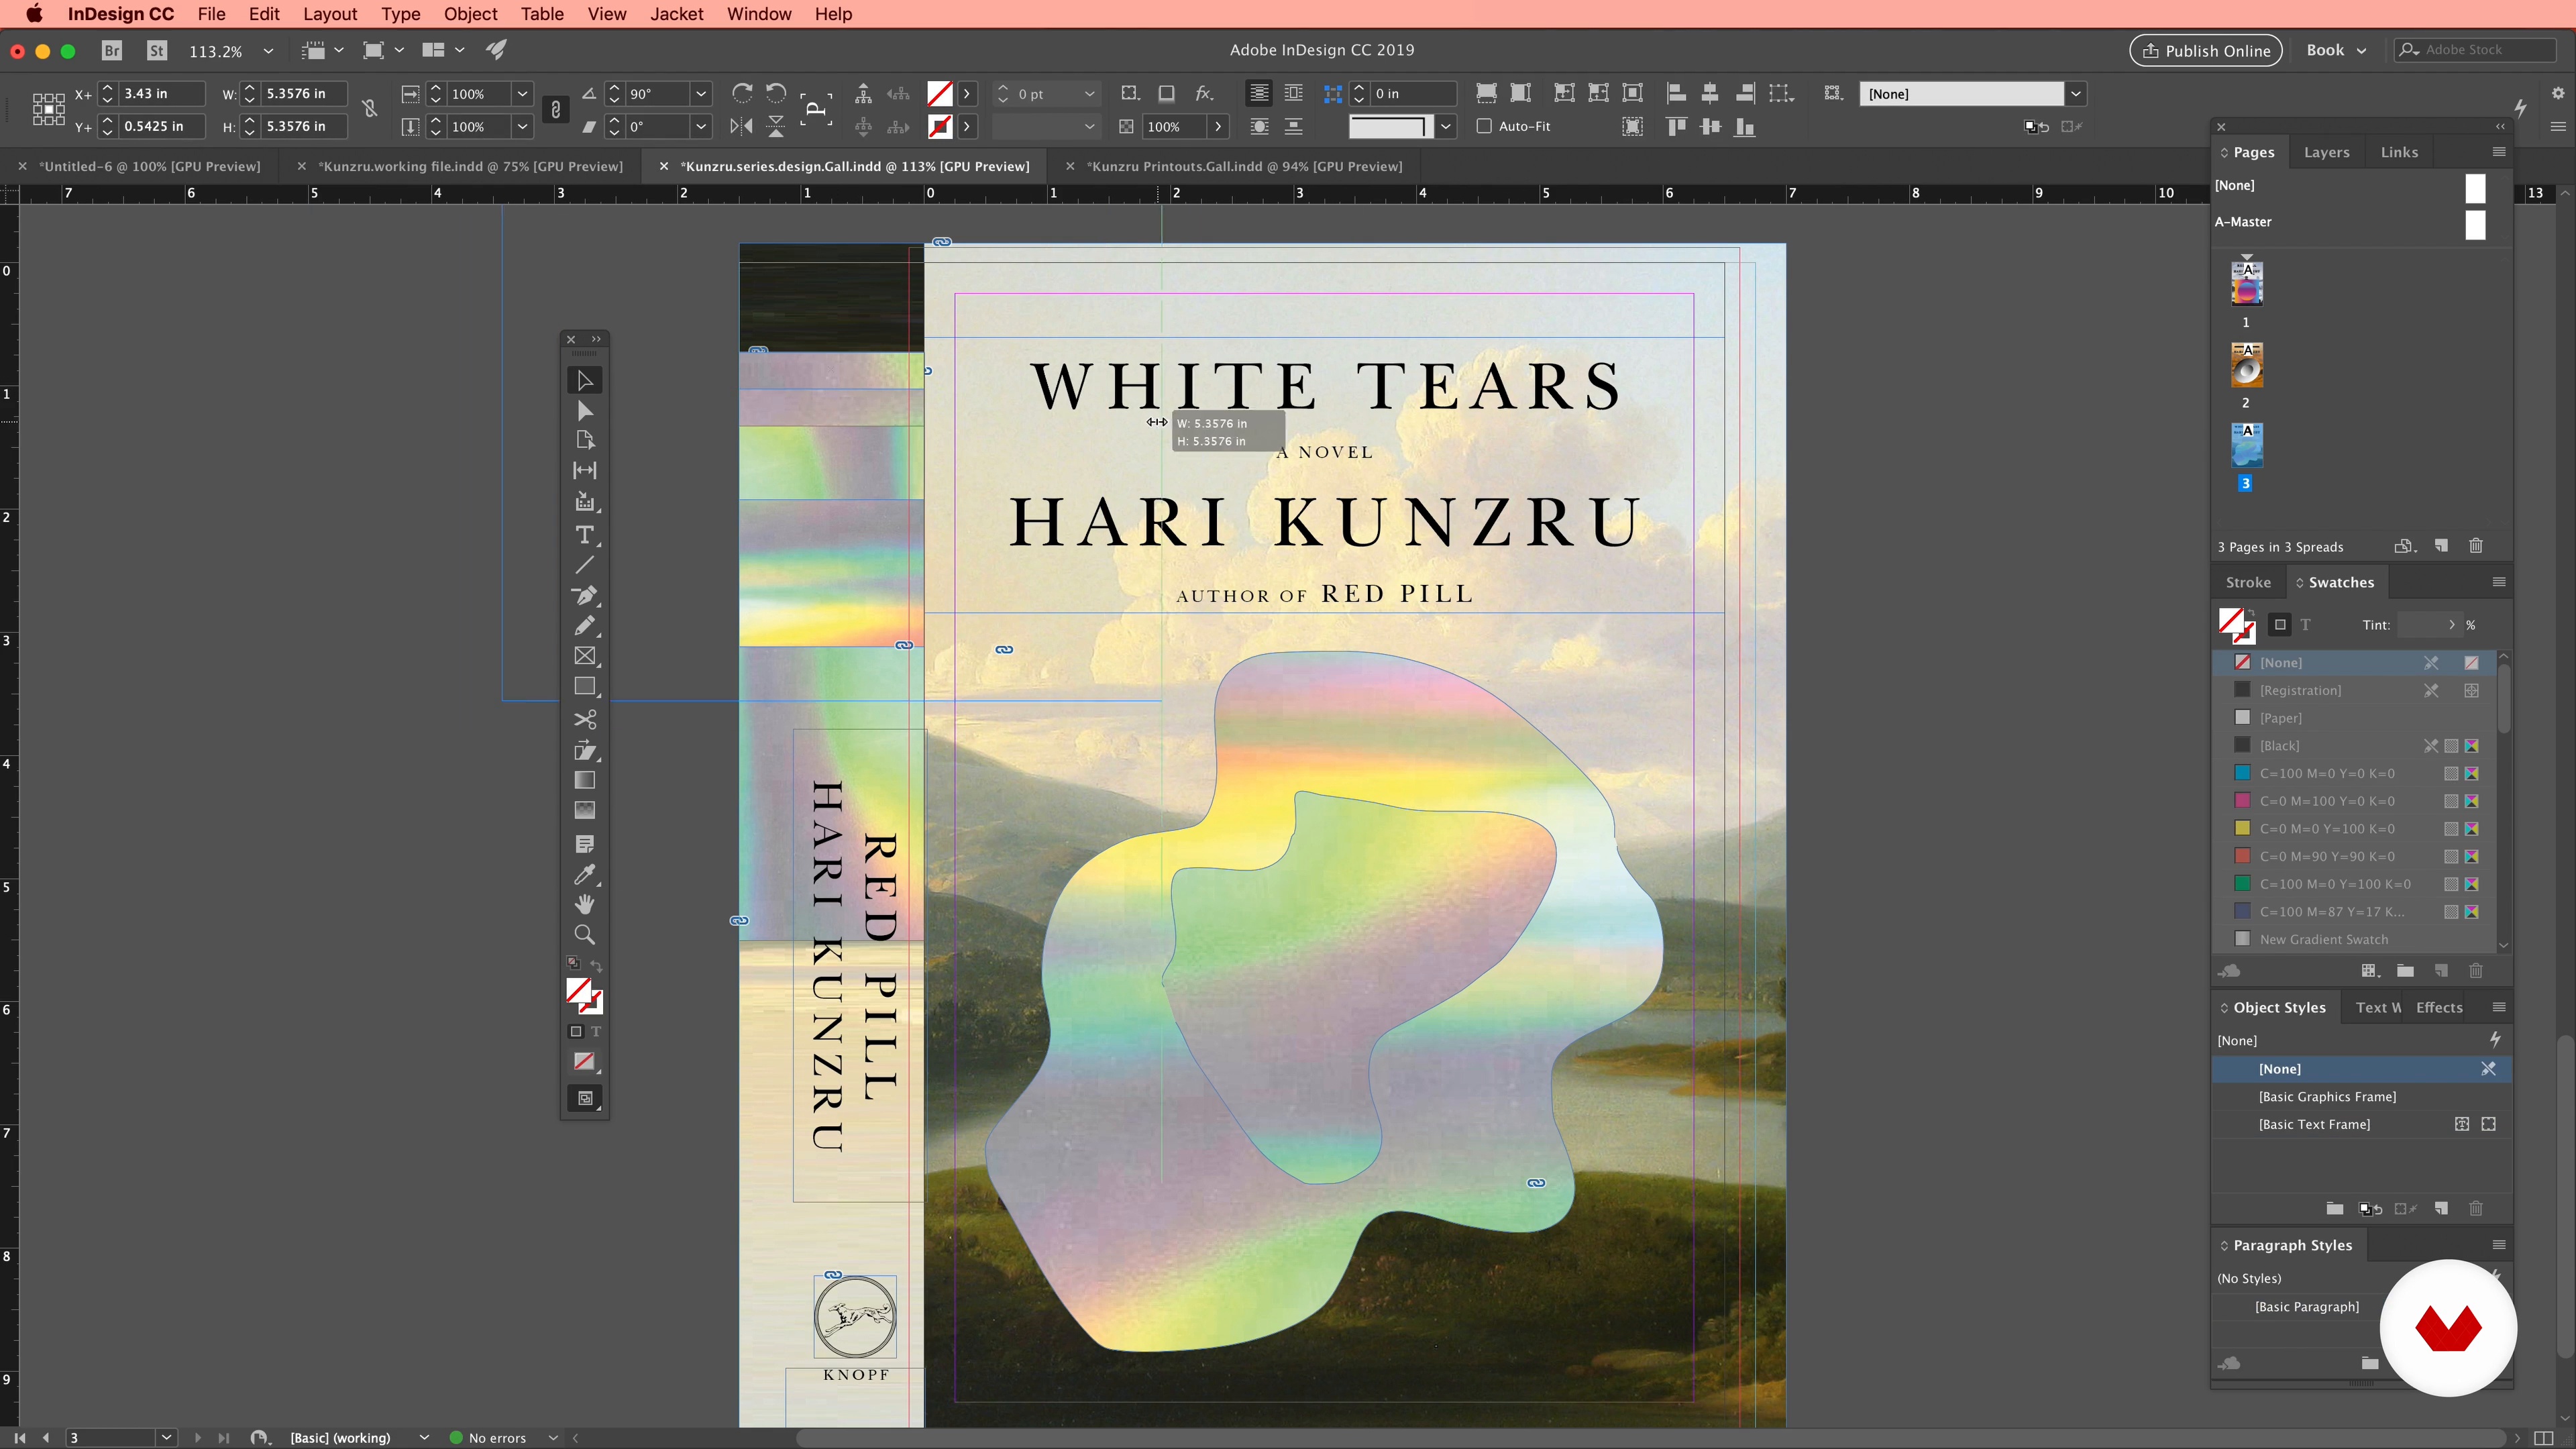Open the preflight No errors dropdown
This screenshot has width=2576, height=1449.
pos(552,1438)
